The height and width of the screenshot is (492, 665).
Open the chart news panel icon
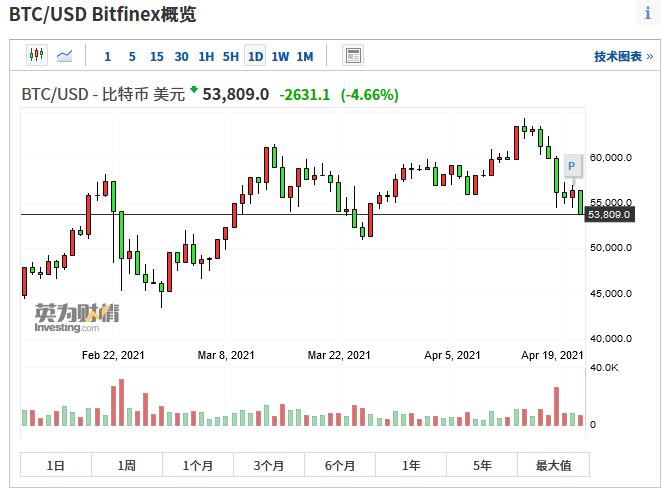point(353,56)
